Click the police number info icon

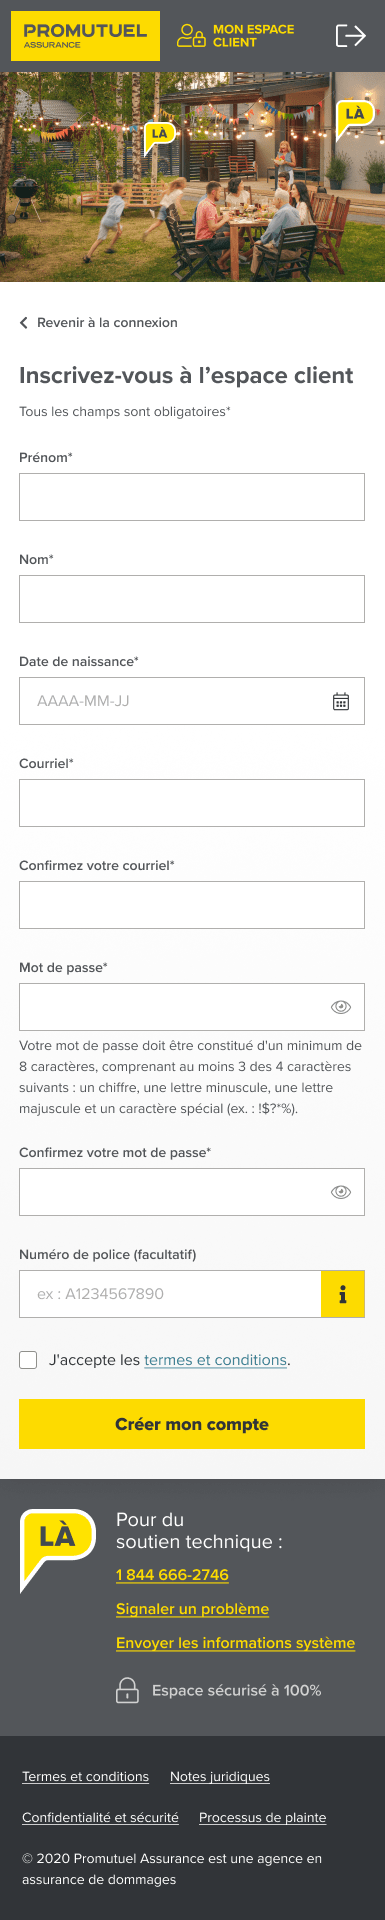coord(343,1294)
